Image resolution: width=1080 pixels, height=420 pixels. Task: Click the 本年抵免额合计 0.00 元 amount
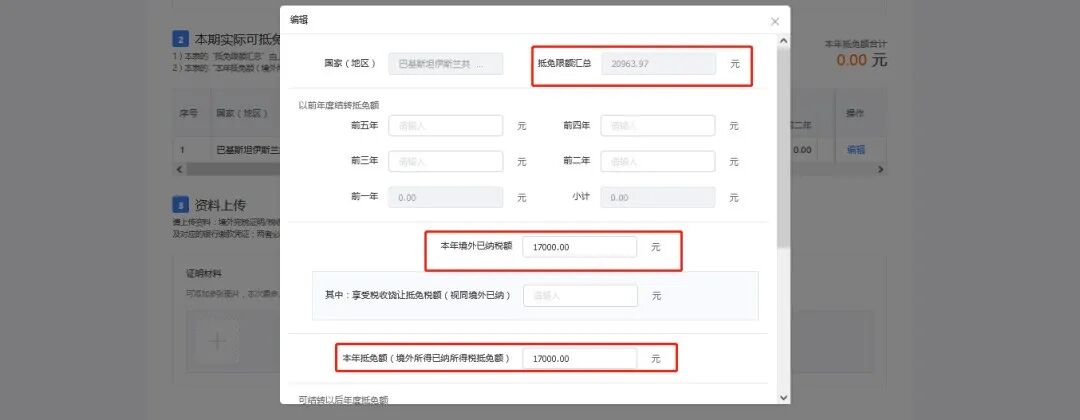coord(862,60)
